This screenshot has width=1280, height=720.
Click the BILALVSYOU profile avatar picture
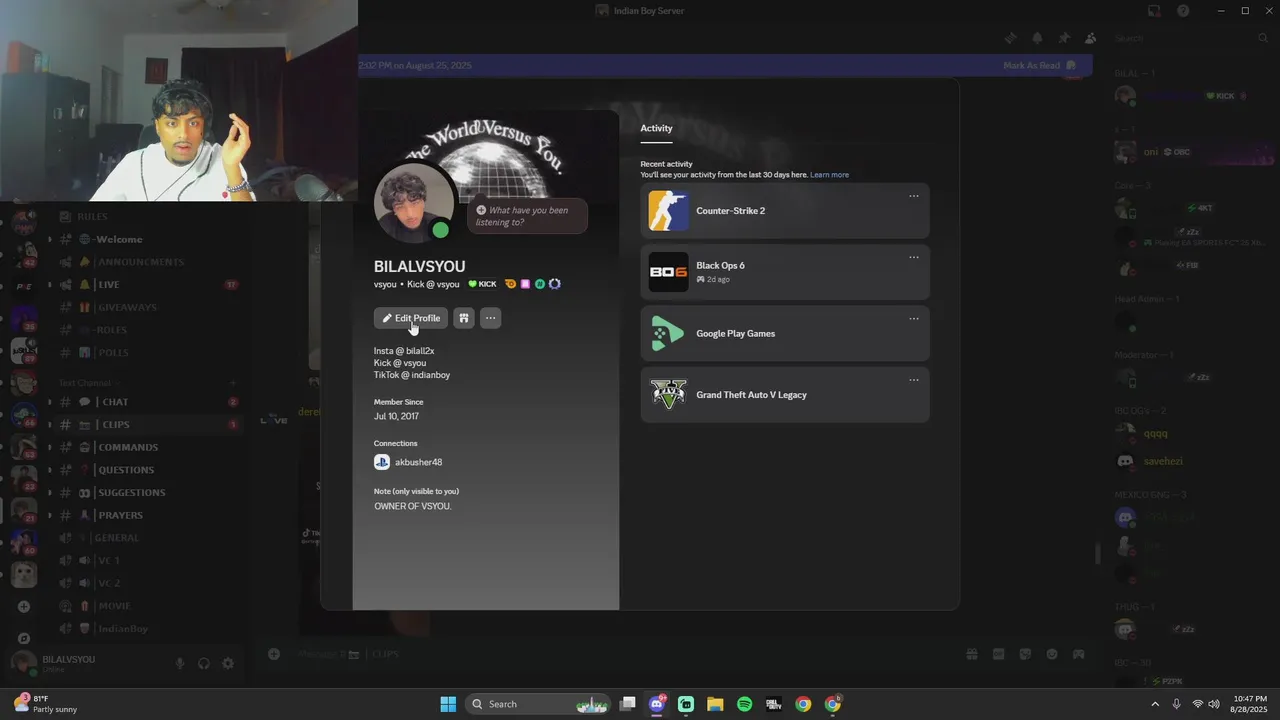pos(413,203)
